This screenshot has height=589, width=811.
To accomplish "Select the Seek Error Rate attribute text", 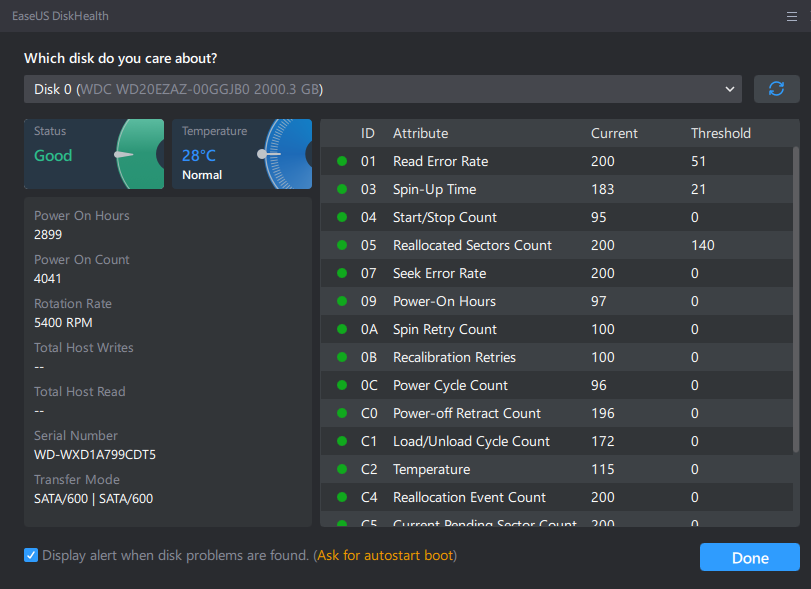I will [x=440, y=273].
